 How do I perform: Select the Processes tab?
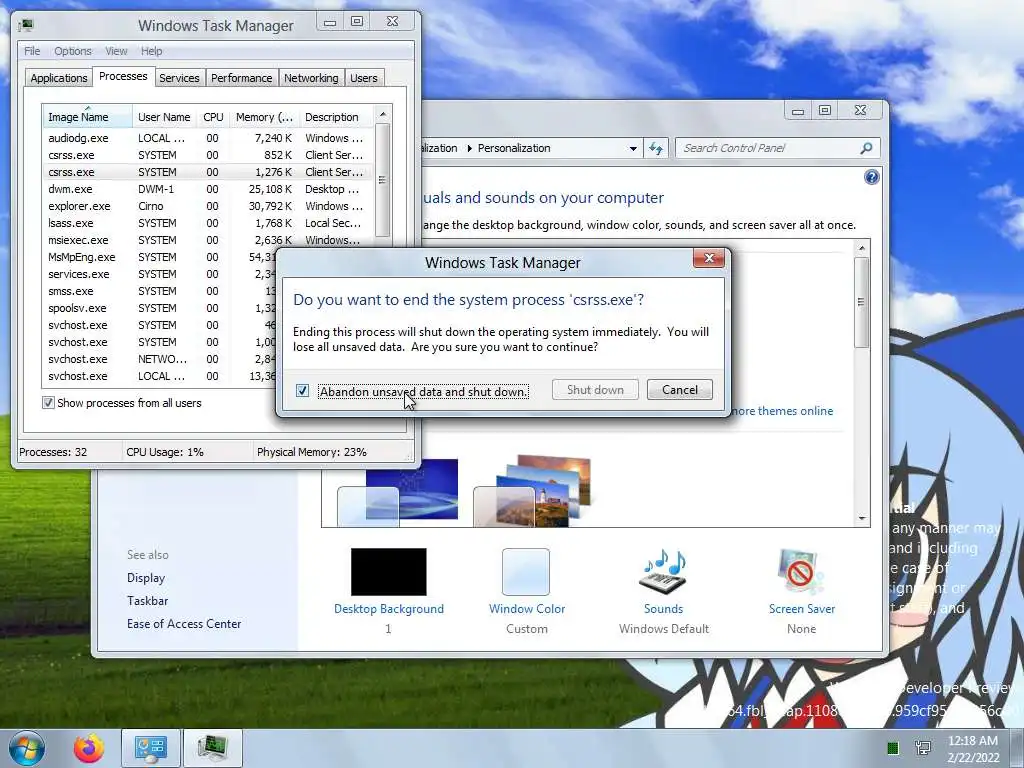point(123,76)
